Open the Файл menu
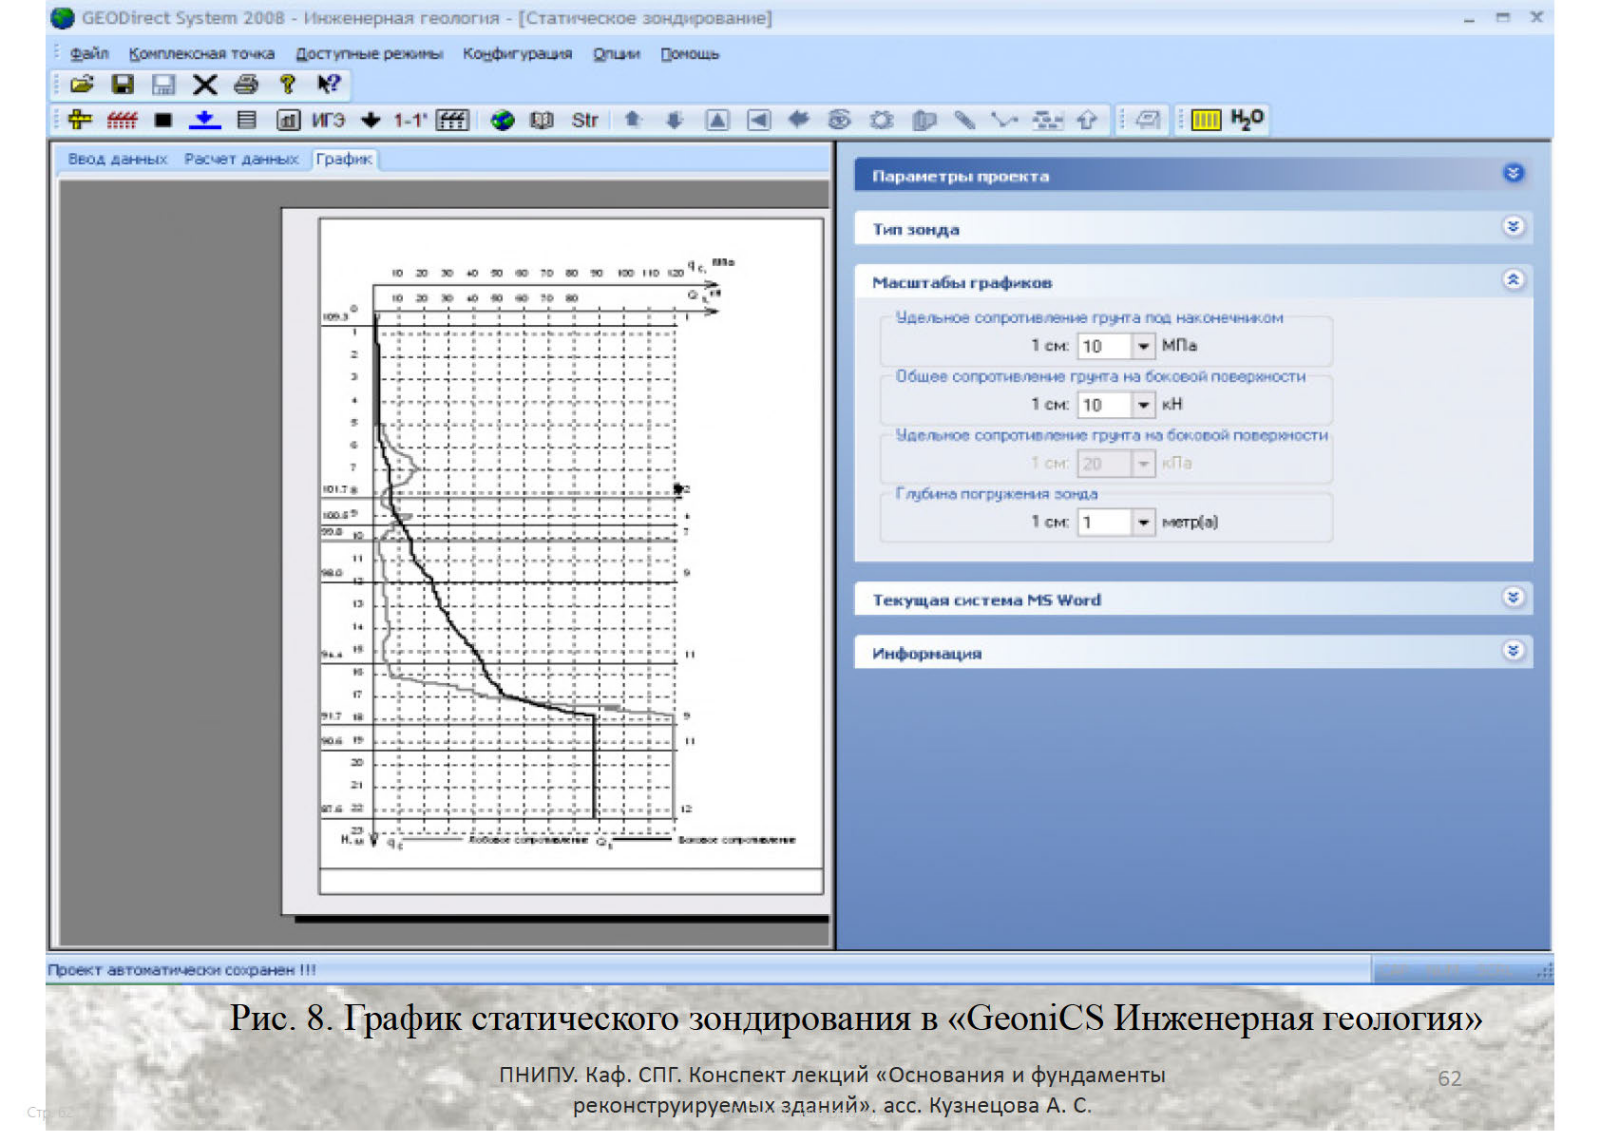 point(89,54)
